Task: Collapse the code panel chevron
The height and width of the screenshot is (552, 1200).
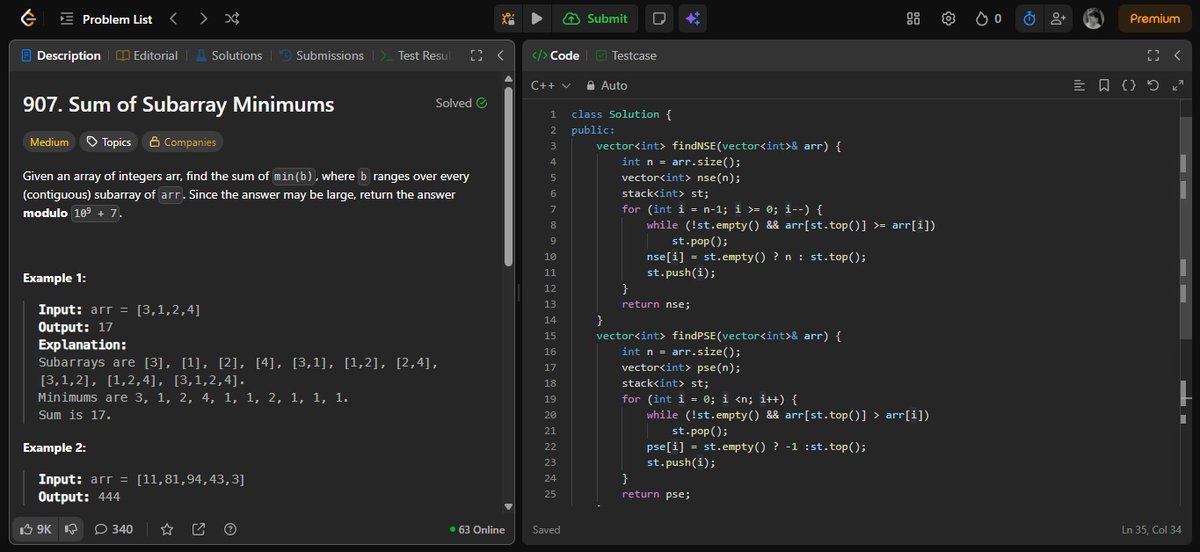Action: 1178,56
